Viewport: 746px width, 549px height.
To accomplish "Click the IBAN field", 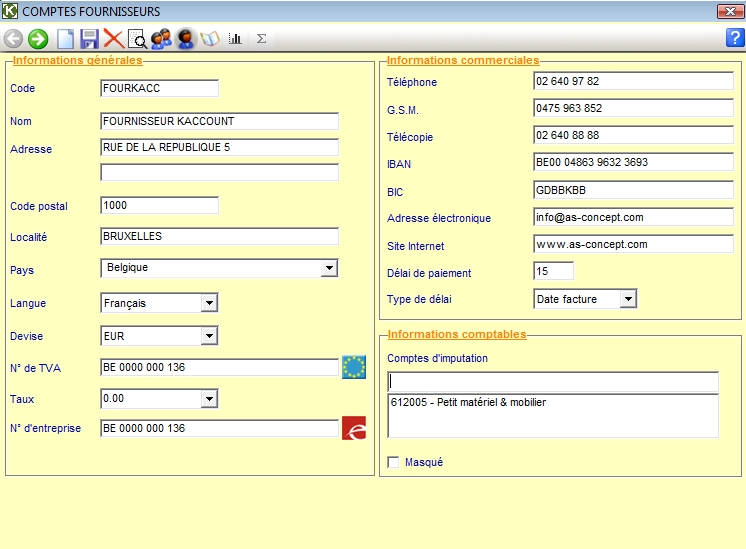I will pos(633,162).
